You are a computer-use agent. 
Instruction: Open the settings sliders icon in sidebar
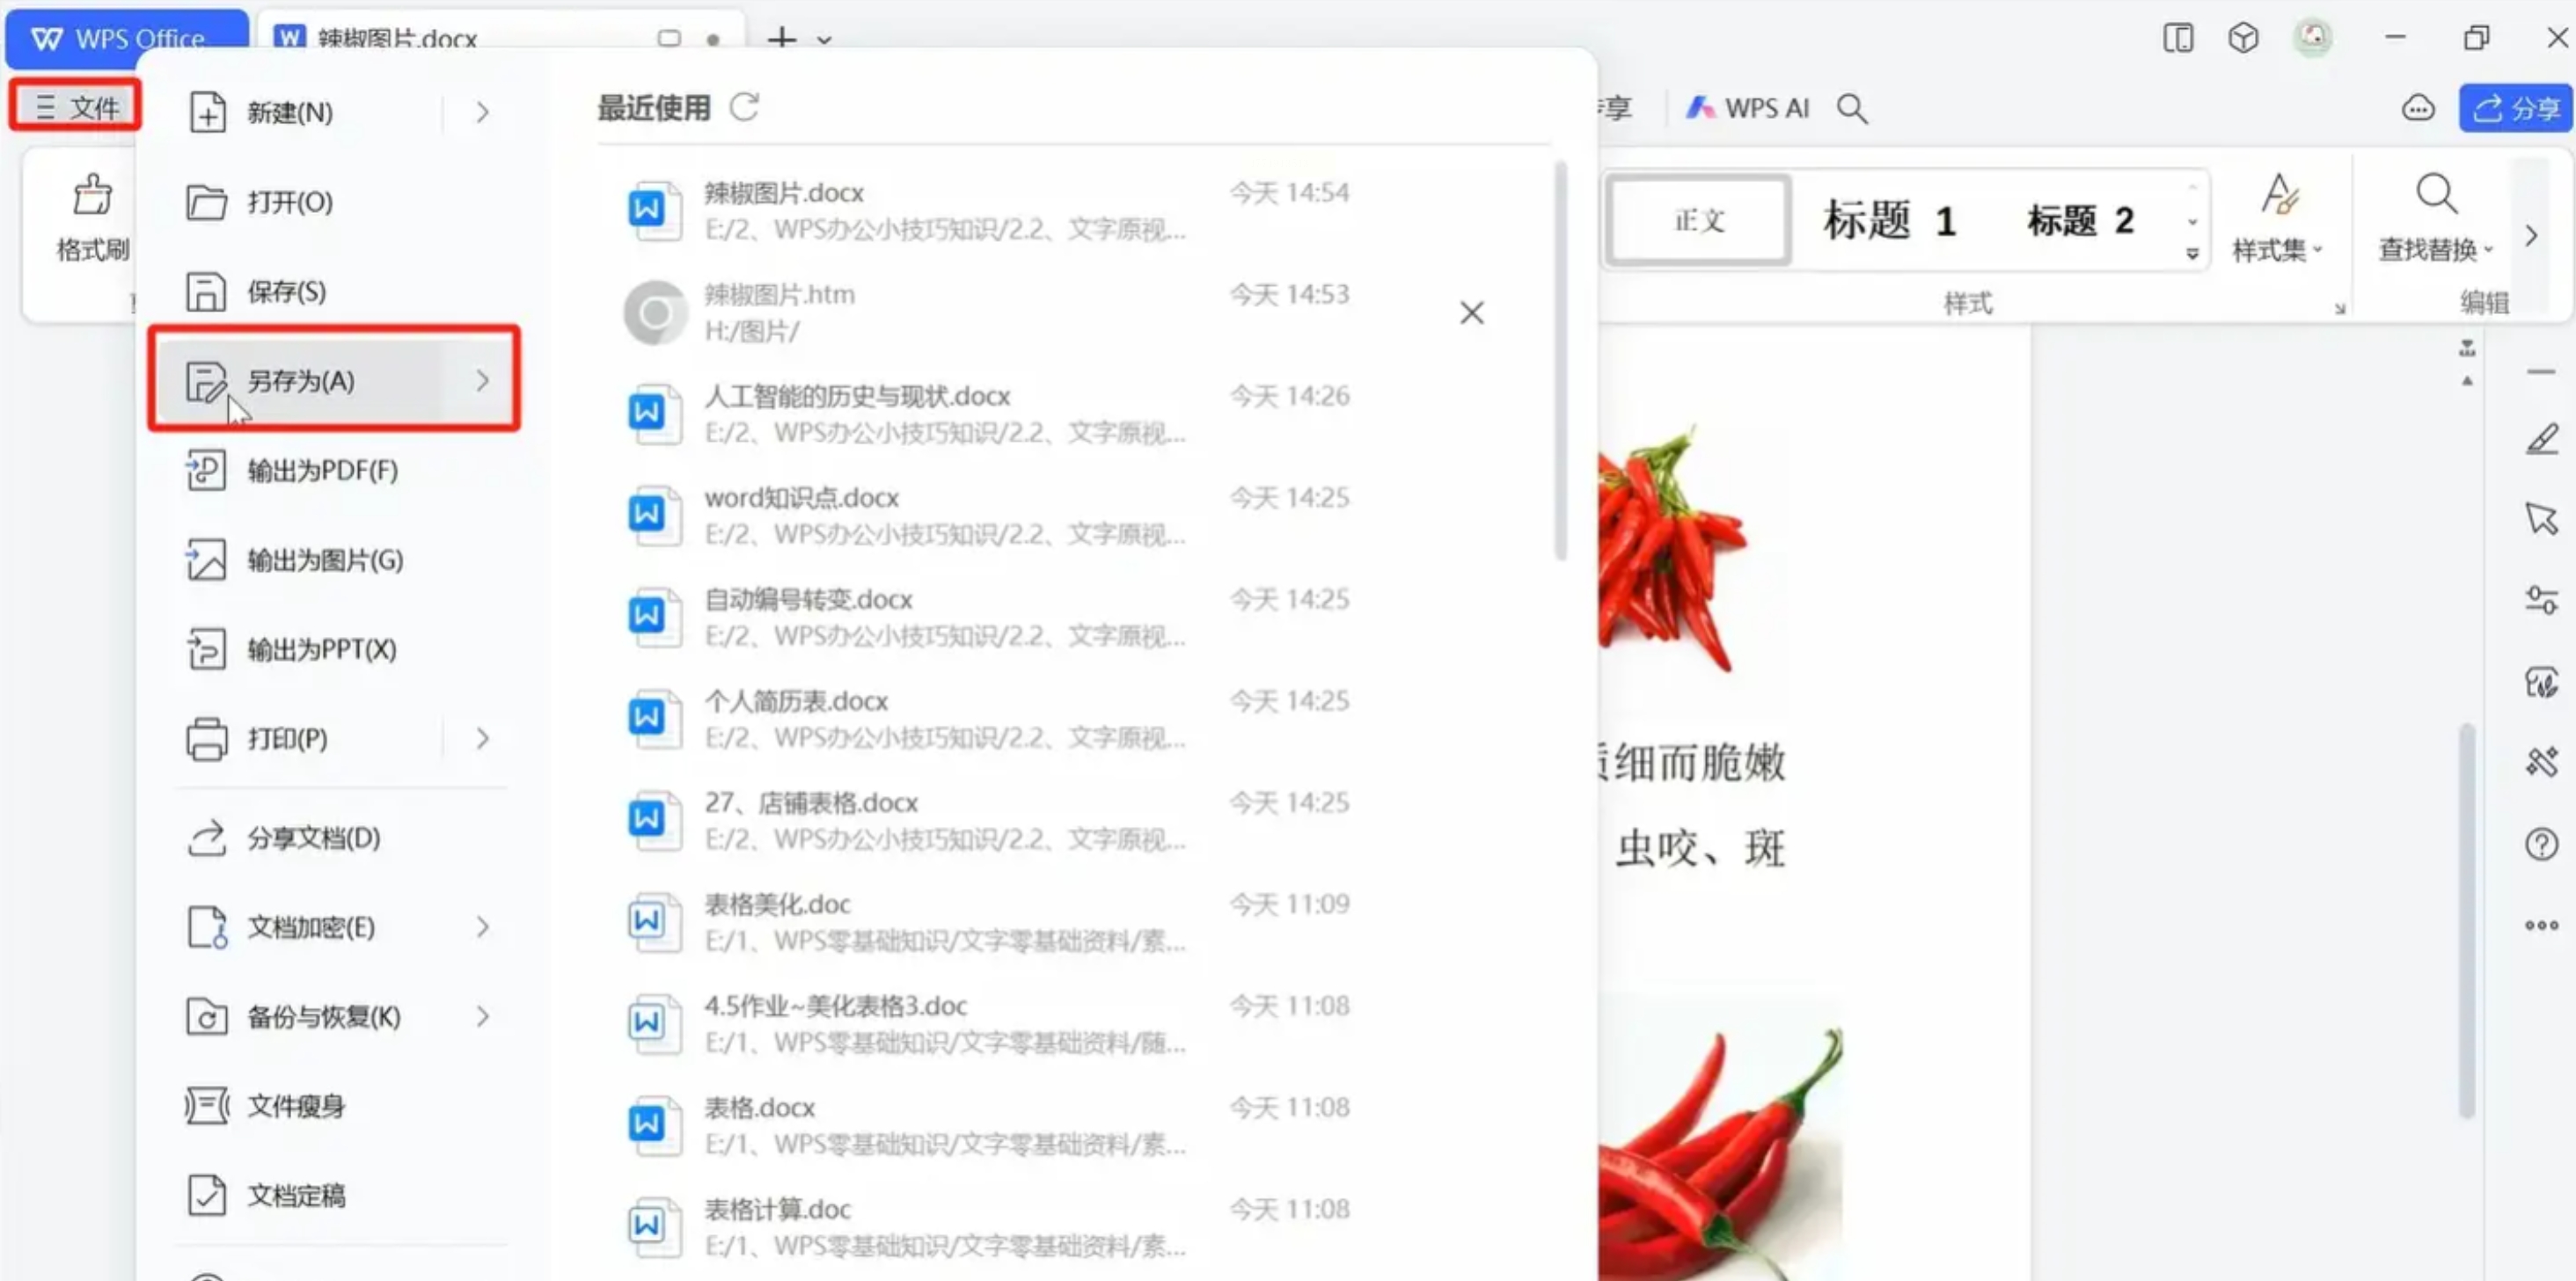[x=2541, y=600]
